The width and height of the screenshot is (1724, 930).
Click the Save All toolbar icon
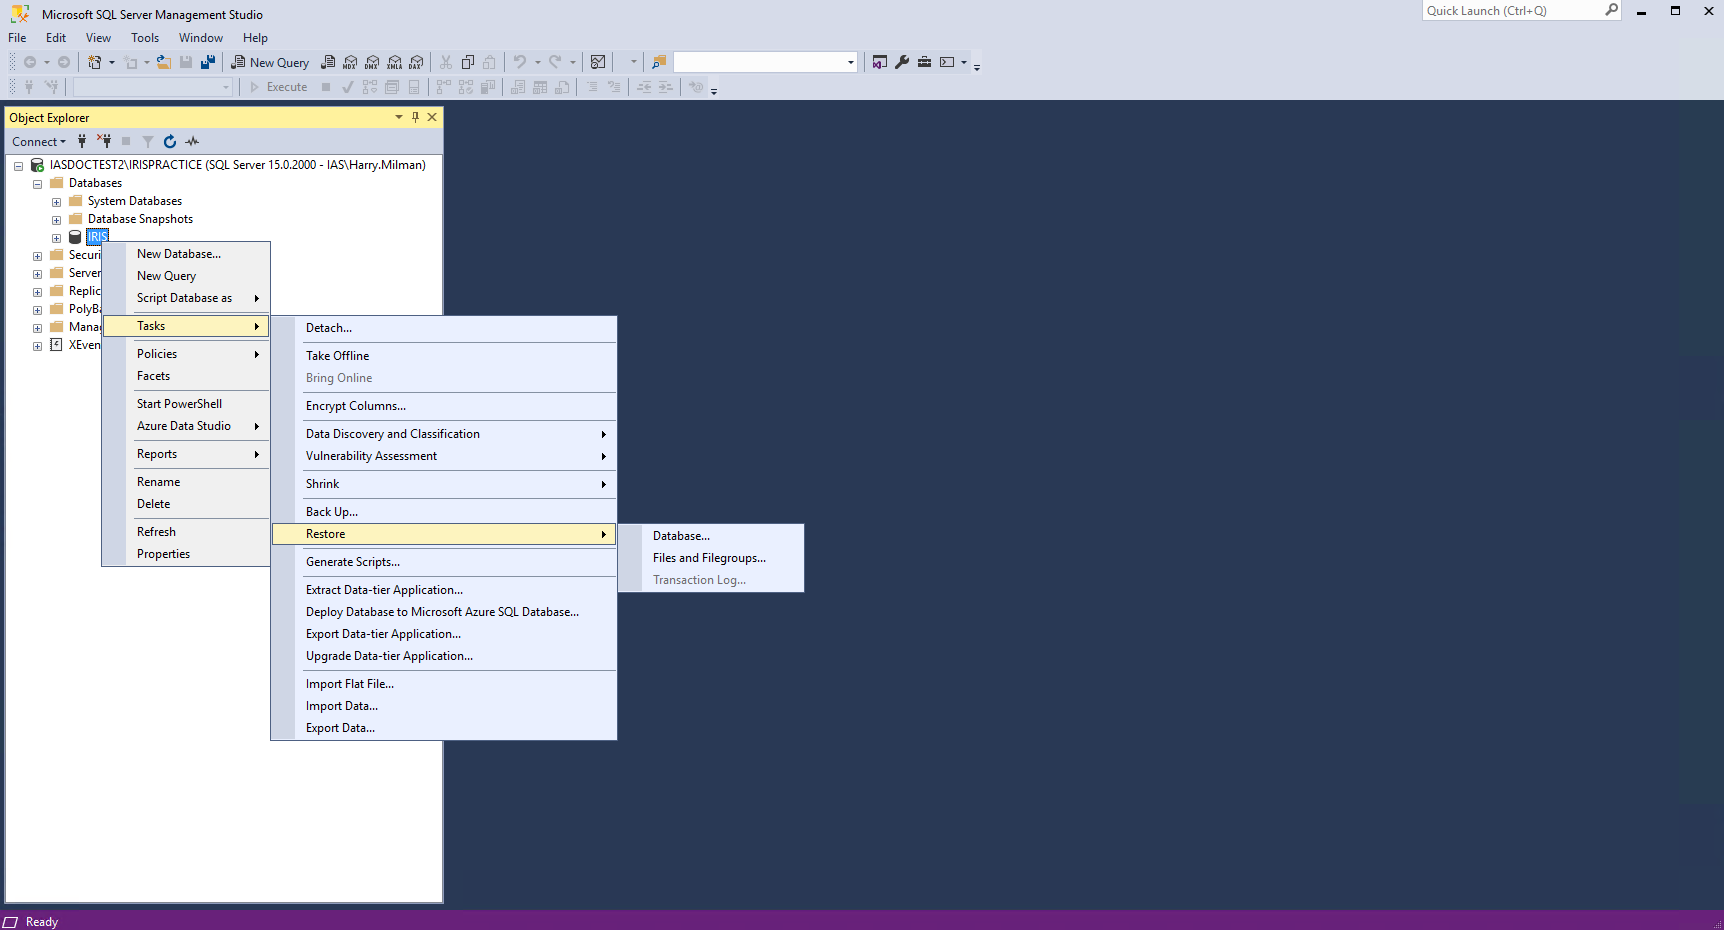tap(208, 62)
